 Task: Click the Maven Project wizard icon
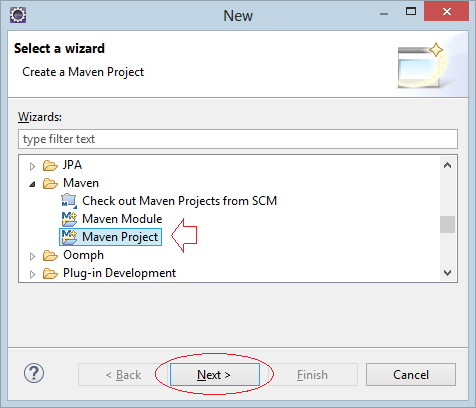(69, 237)
